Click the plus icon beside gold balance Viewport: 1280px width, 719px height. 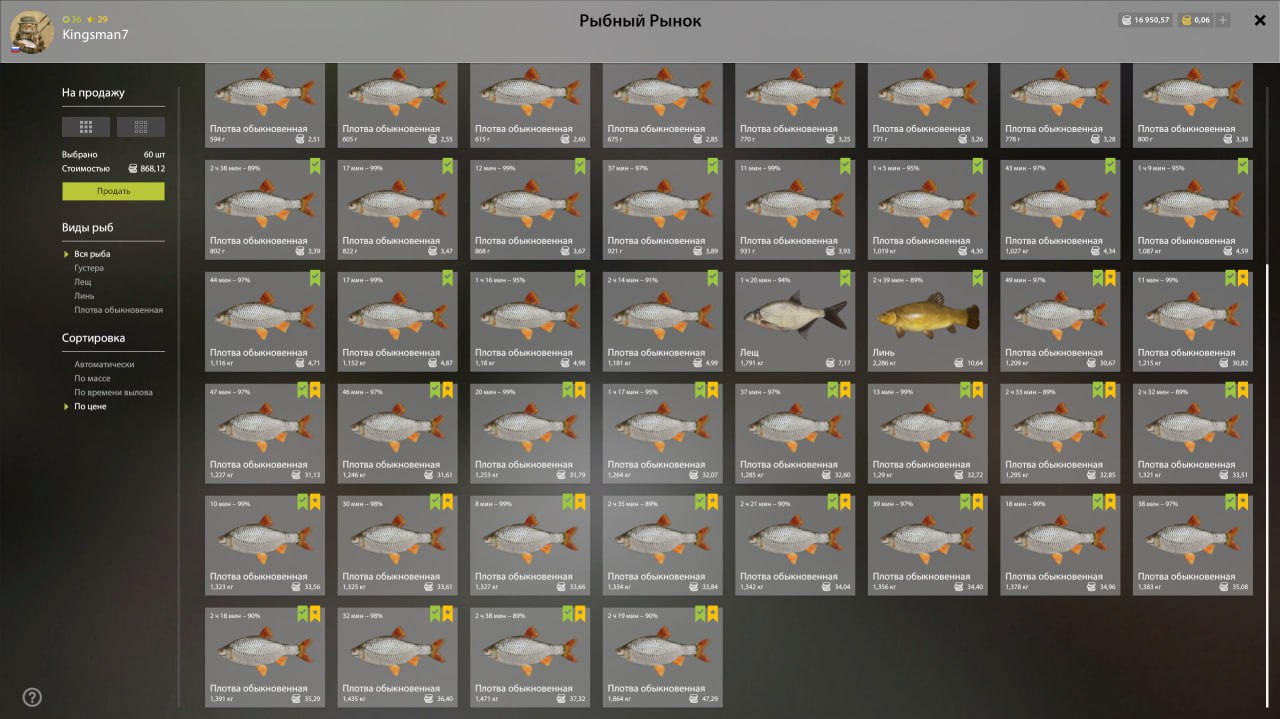point(1223,20)
